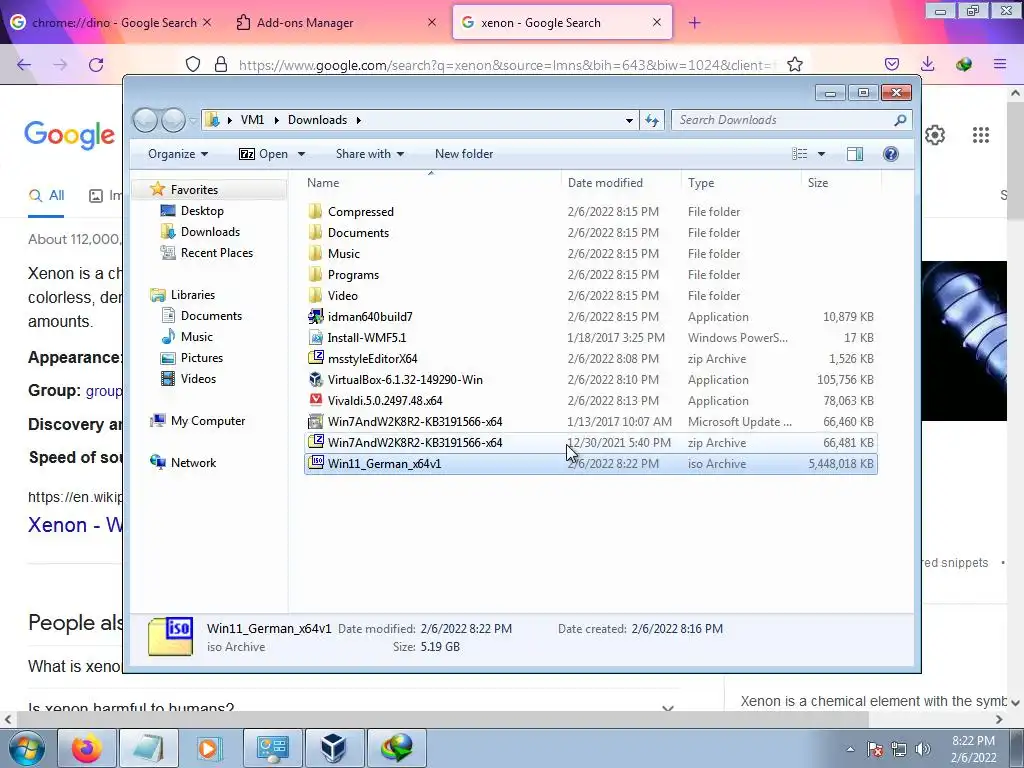Open Google search settings gear
This screenshot has width=1024, height=768.
click(x=935, y=135)
